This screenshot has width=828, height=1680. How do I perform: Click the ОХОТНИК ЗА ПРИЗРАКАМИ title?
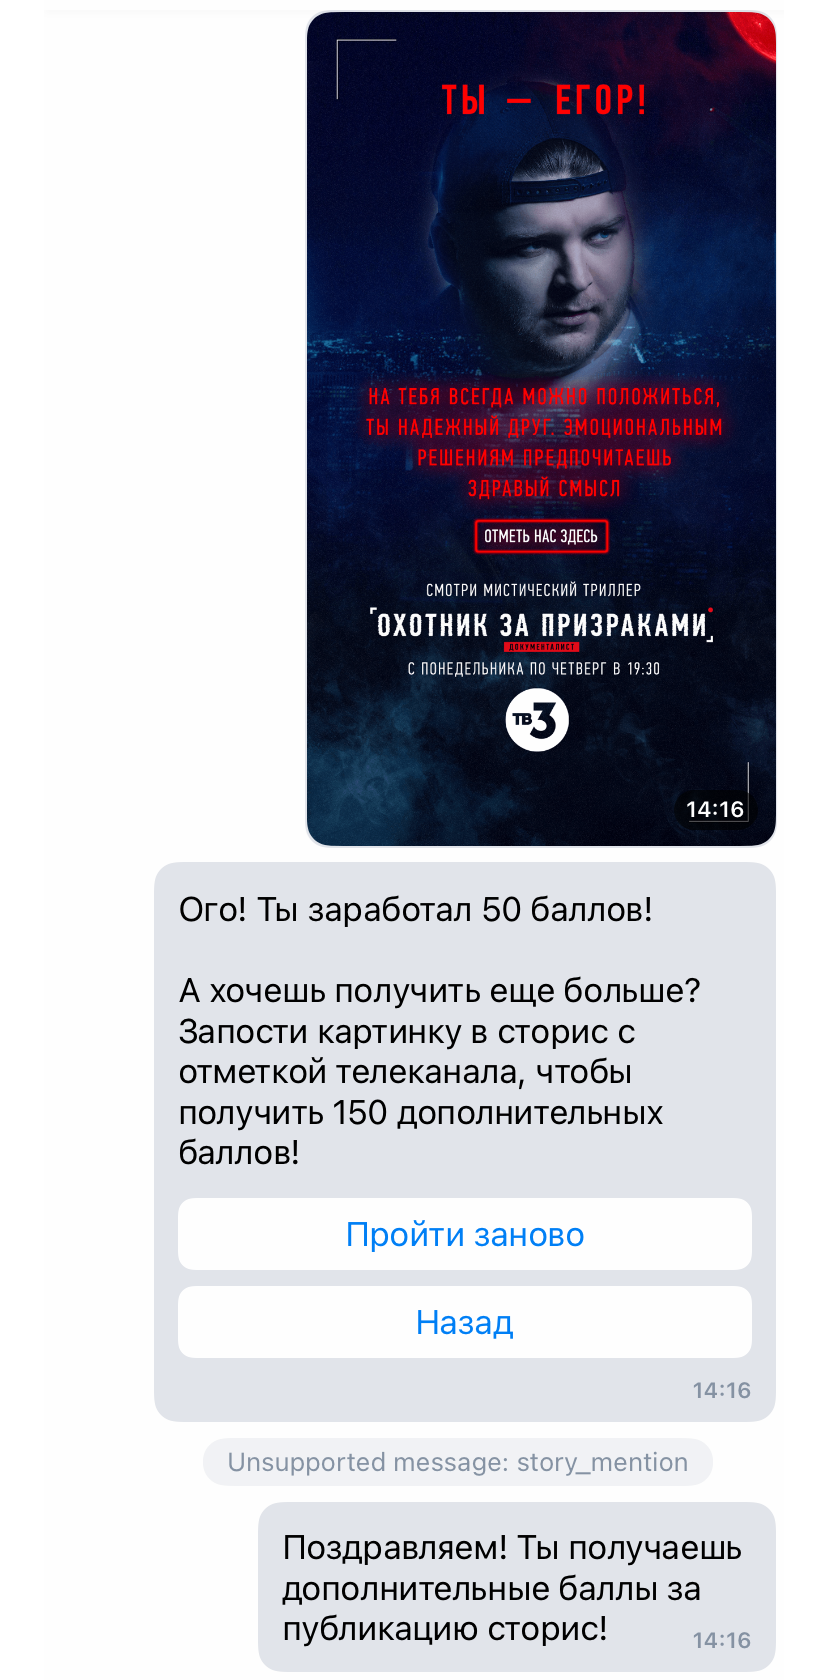[541, 625]
